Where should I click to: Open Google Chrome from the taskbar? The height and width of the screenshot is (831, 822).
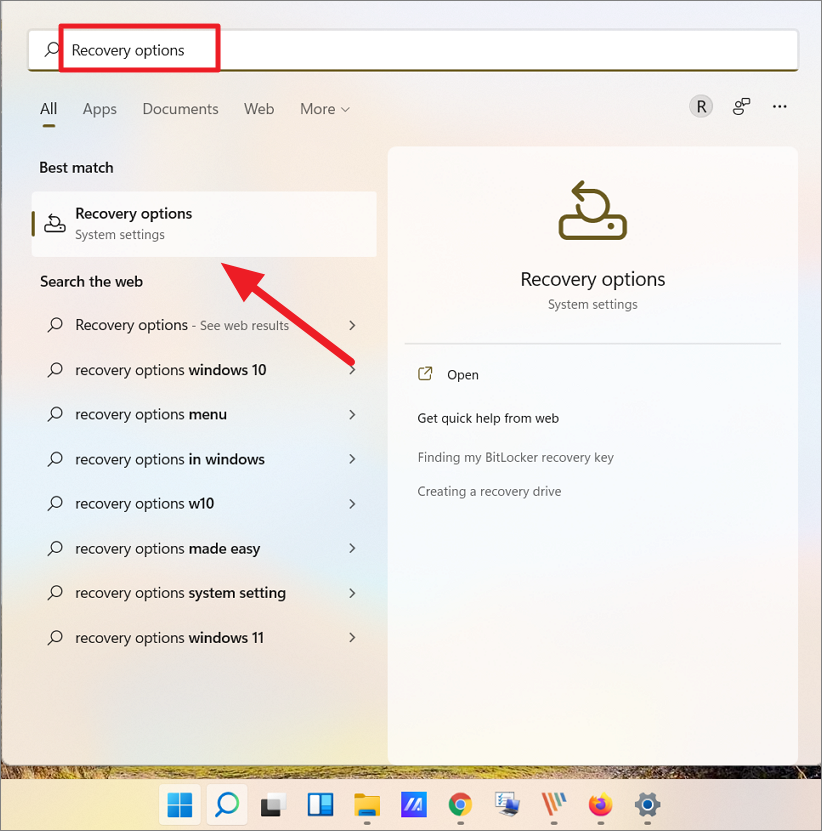[460, 804]
